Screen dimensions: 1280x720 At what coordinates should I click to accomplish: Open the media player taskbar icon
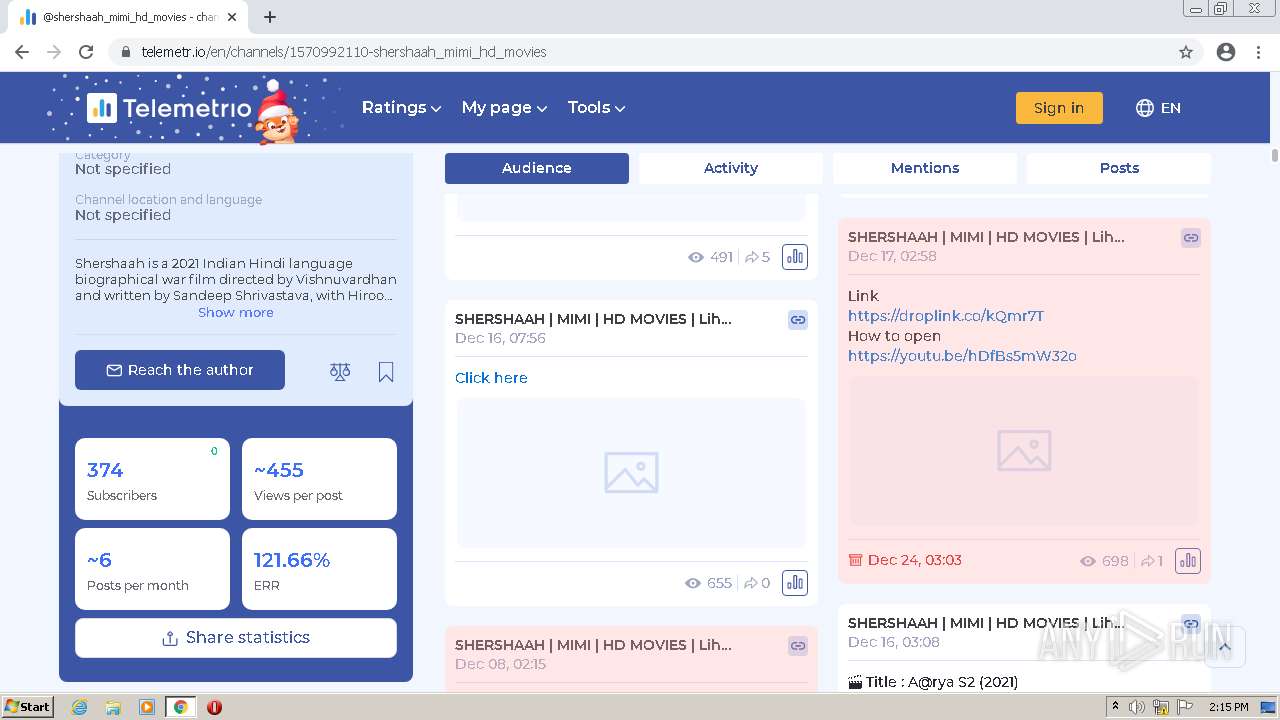point(147,707)
